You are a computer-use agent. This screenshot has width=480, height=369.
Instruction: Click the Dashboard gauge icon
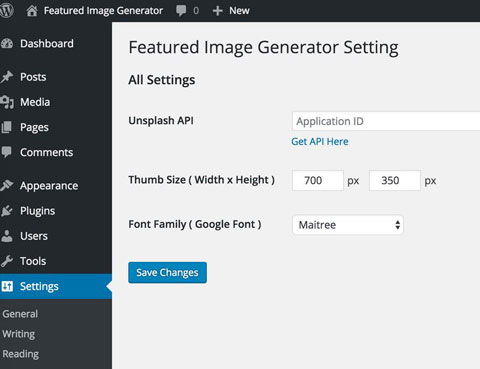(7, 44)
